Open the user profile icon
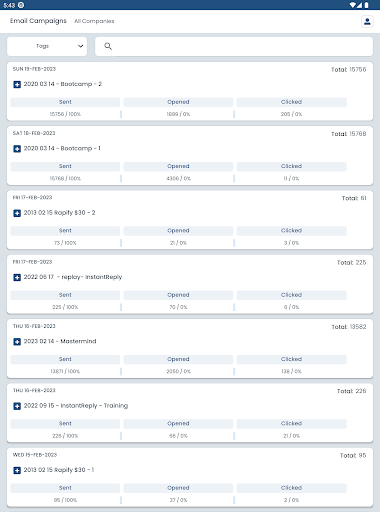This screenshot has height=512, width=380. (x=367, y=22)
